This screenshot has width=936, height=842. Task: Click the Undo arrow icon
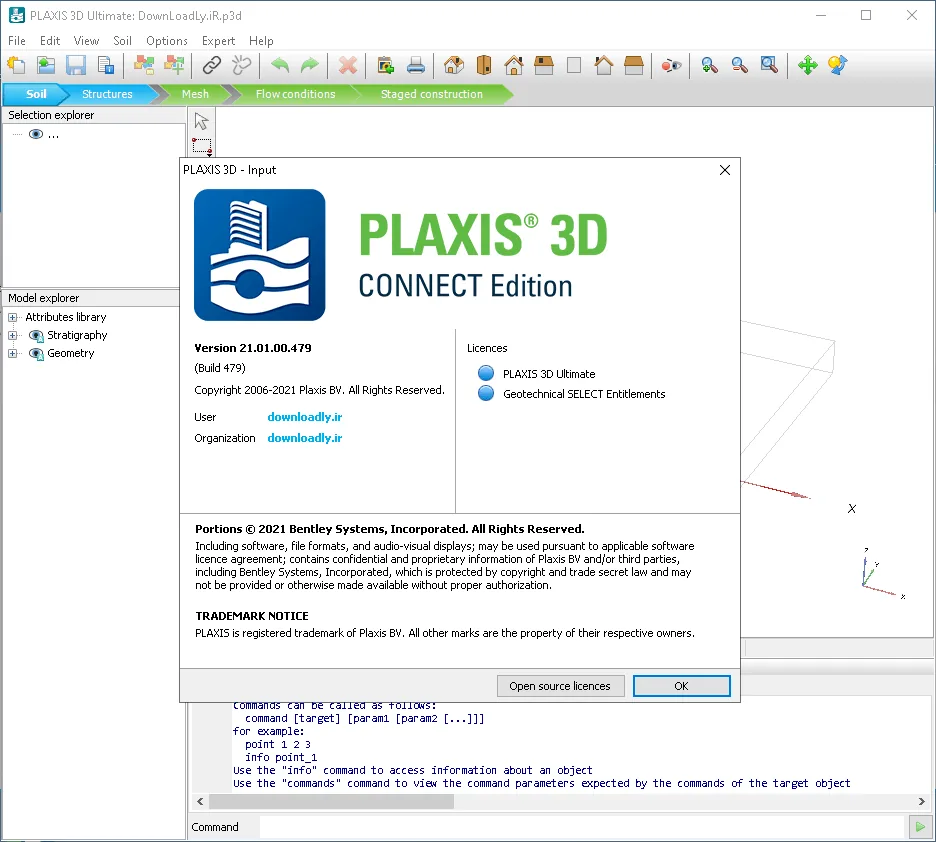(279, 65)
